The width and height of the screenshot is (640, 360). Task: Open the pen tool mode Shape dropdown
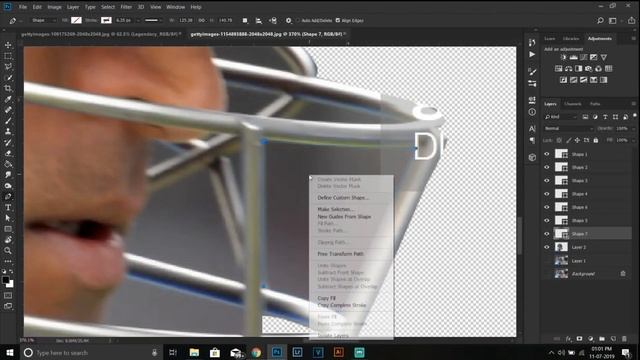click(x=43, y=20)
